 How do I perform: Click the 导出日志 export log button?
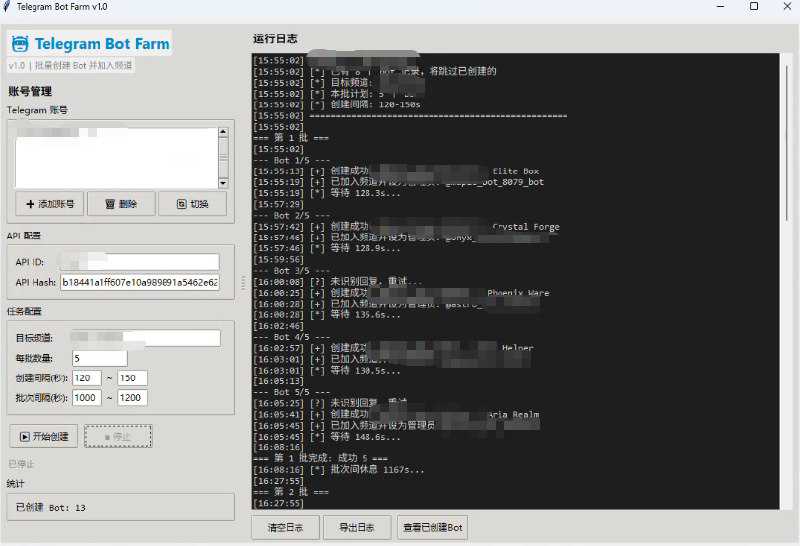357,527
